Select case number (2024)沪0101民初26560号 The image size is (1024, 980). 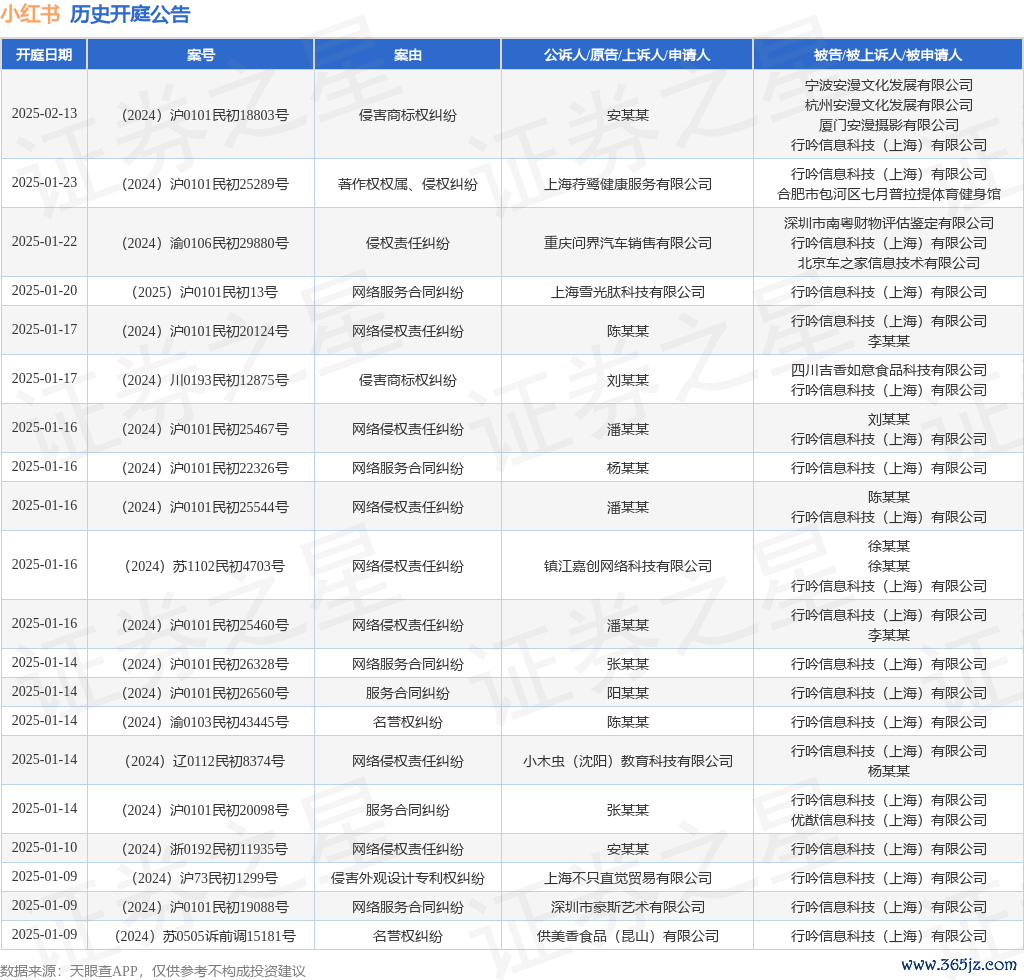(x=204, y=693)
